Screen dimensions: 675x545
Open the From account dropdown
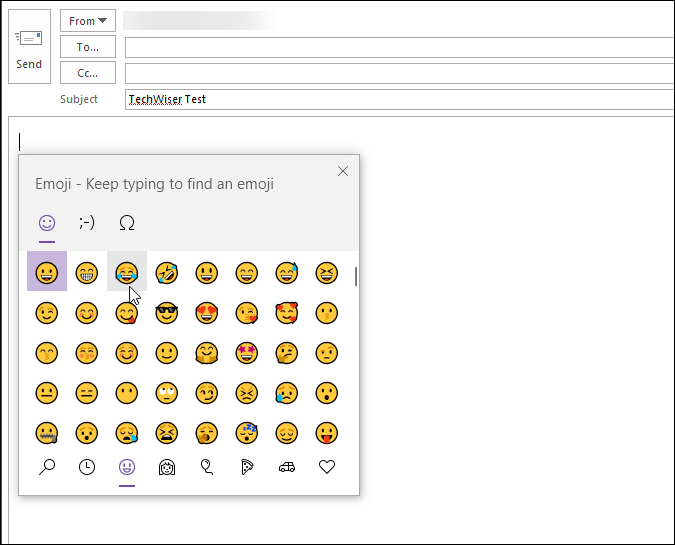point(88,21)
